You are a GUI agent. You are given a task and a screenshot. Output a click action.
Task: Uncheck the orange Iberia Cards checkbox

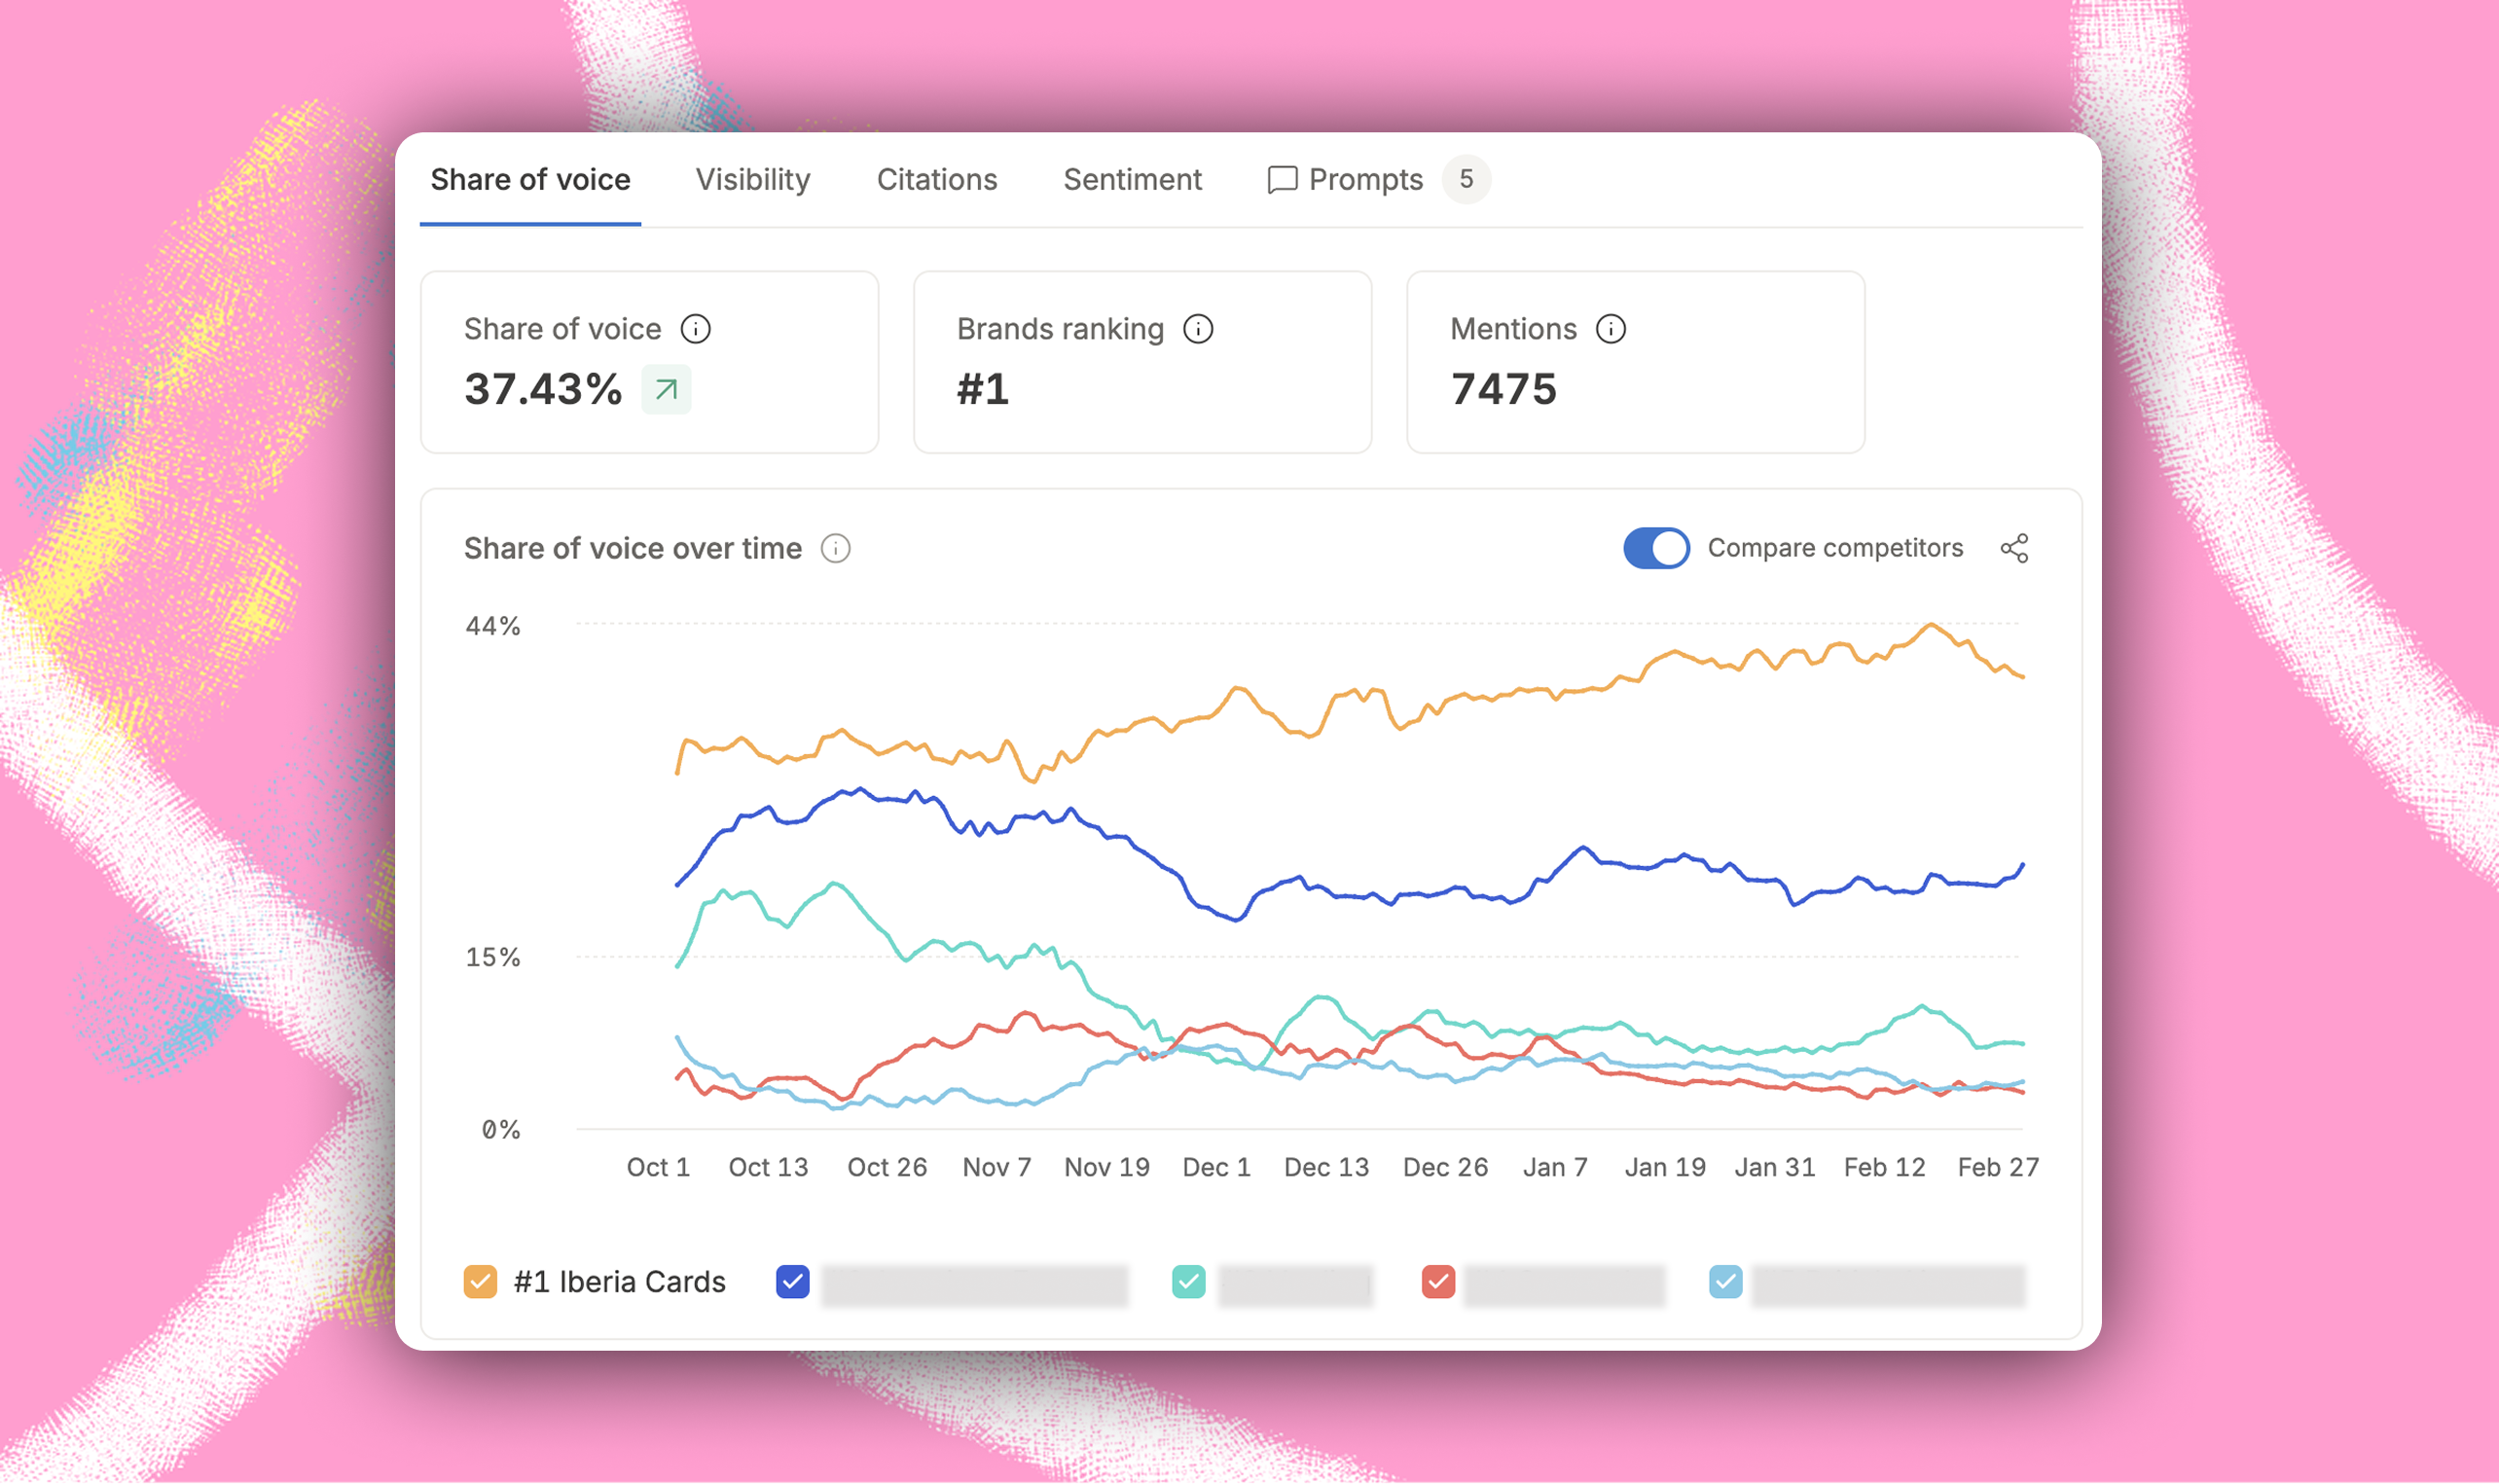click(x=480, y=1282)
